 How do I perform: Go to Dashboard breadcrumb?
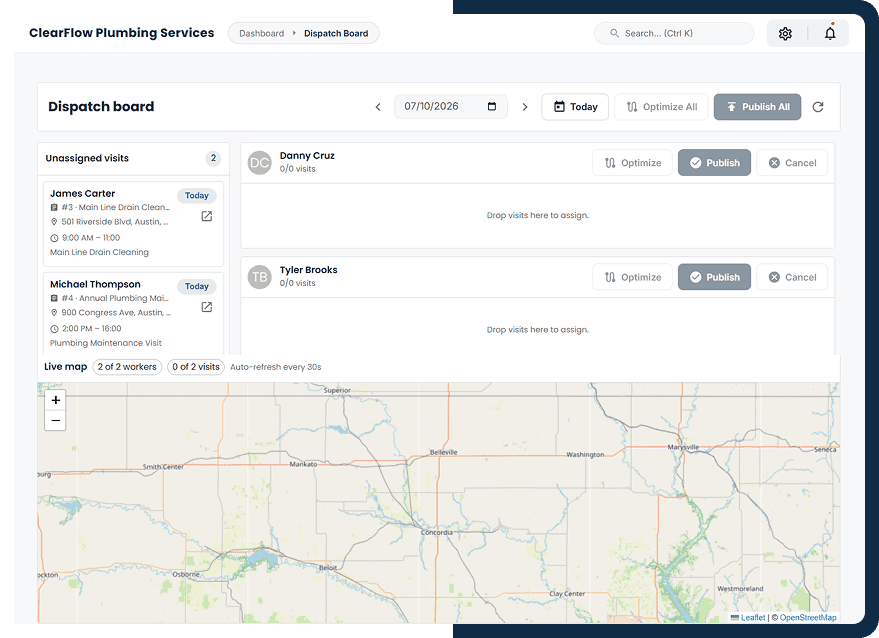coord(261,34)
